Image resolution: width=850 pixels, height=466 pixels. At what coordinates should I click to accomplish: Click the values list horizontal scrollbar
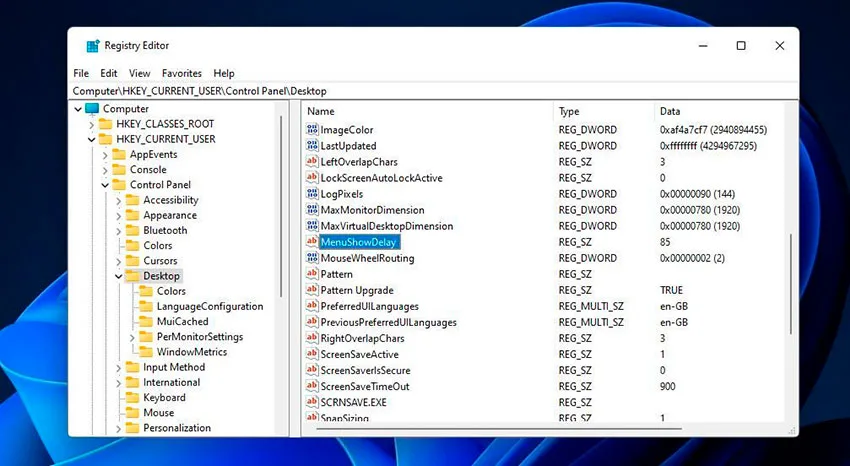[499, 429]
